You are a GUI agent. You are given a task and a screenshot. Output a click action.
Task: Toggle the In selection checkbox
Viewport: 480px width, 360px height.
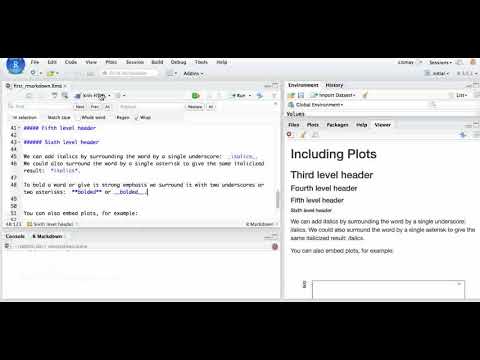(24, 117)
